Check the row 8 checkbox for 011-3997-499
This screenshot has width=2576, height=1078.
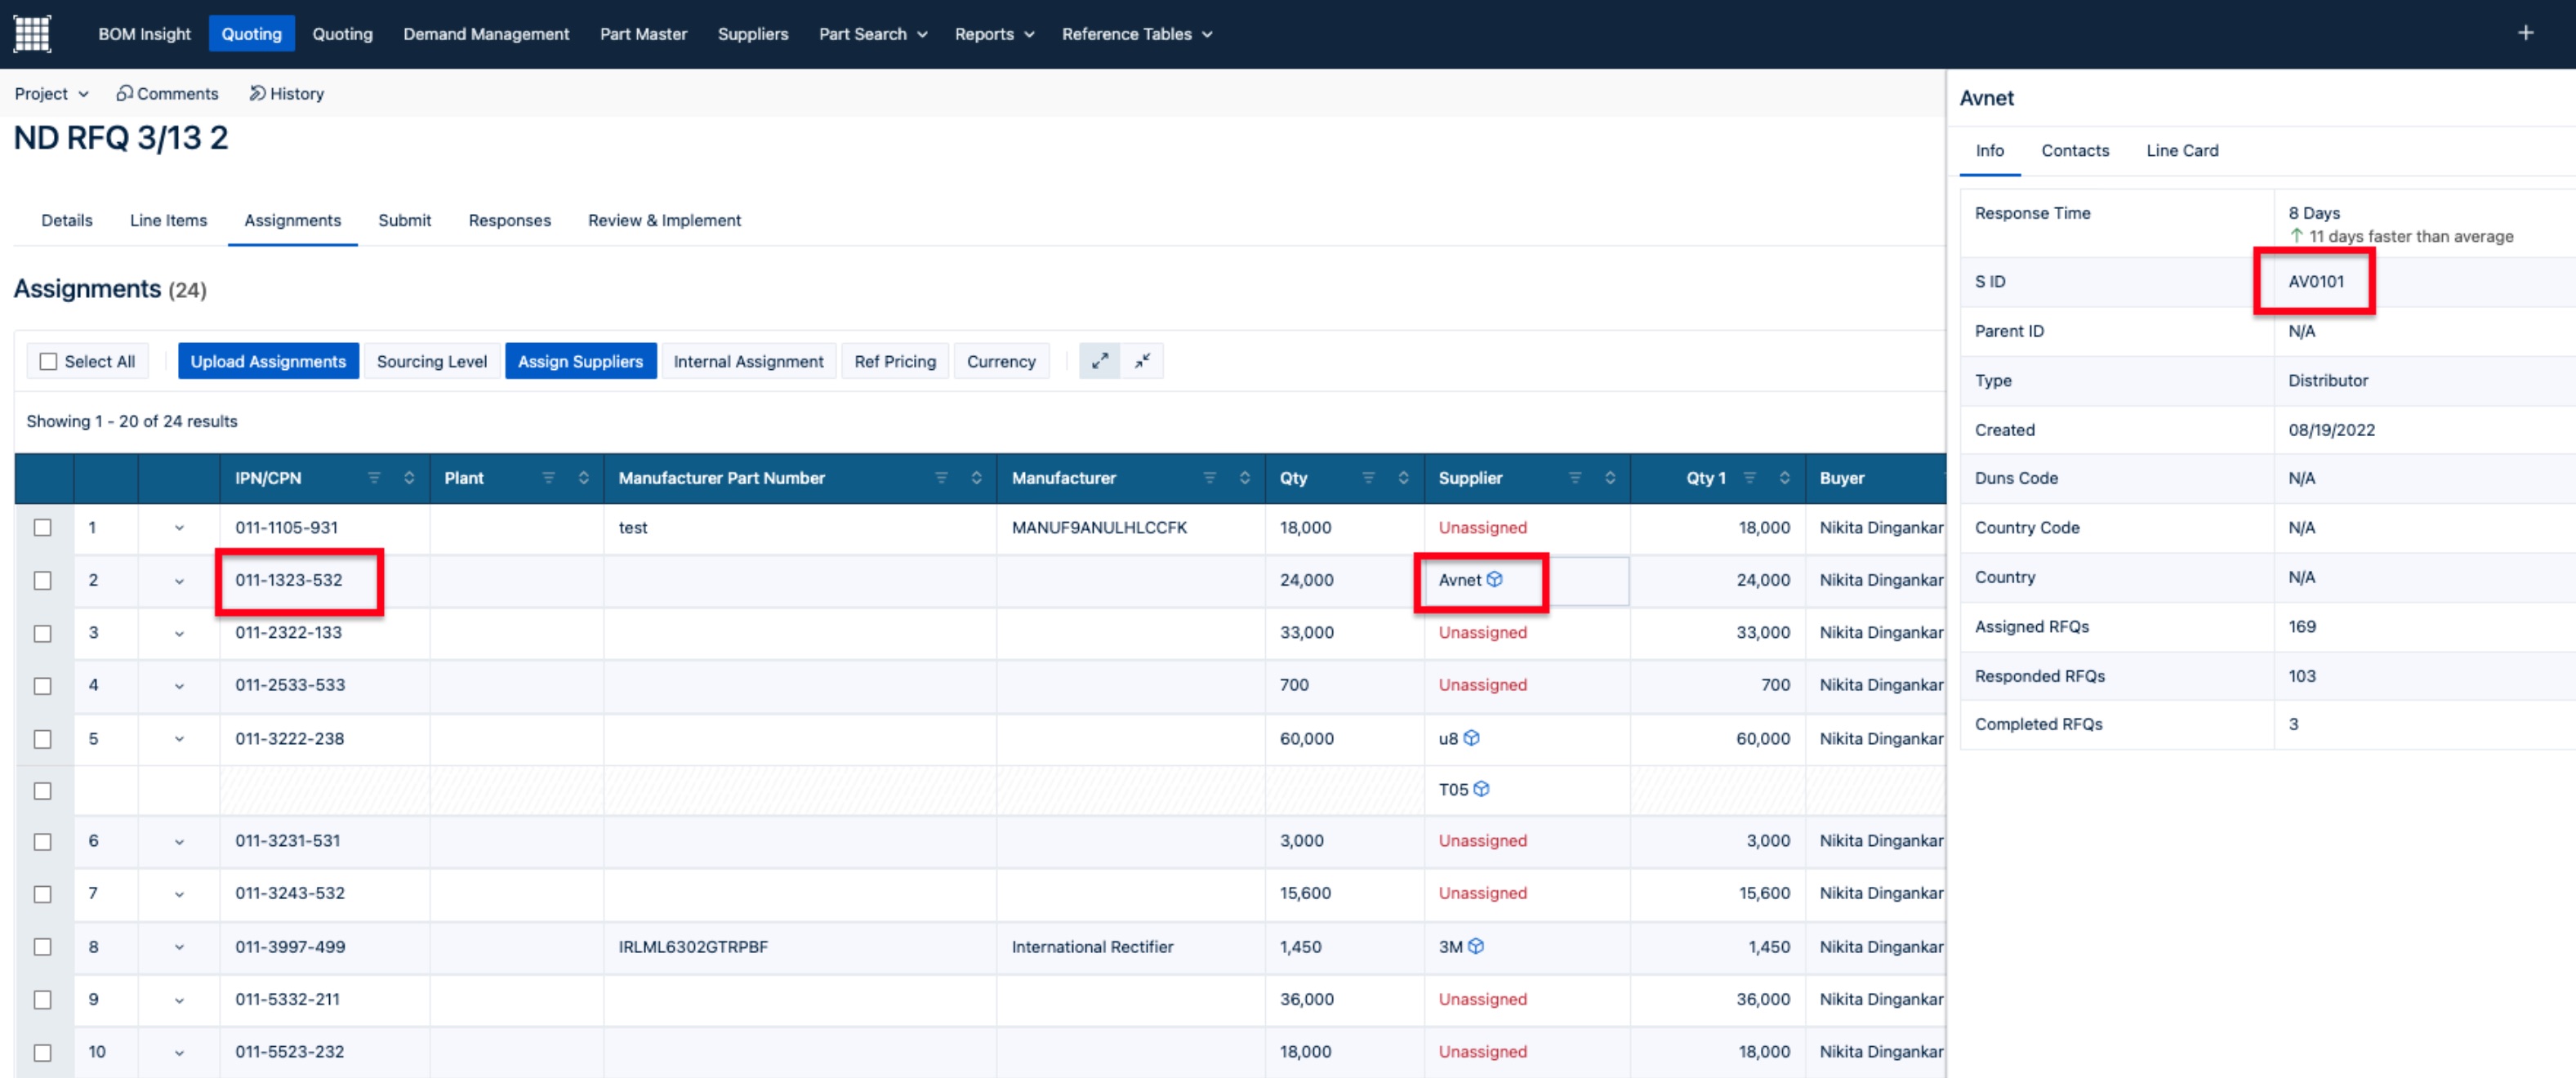point(42,946)
